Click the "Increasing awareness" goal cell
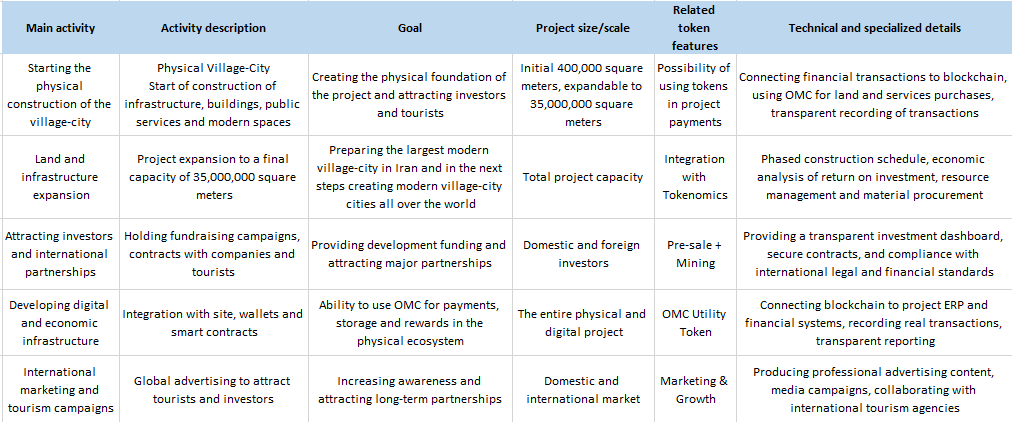1012x422 pixels. [408, 390]
